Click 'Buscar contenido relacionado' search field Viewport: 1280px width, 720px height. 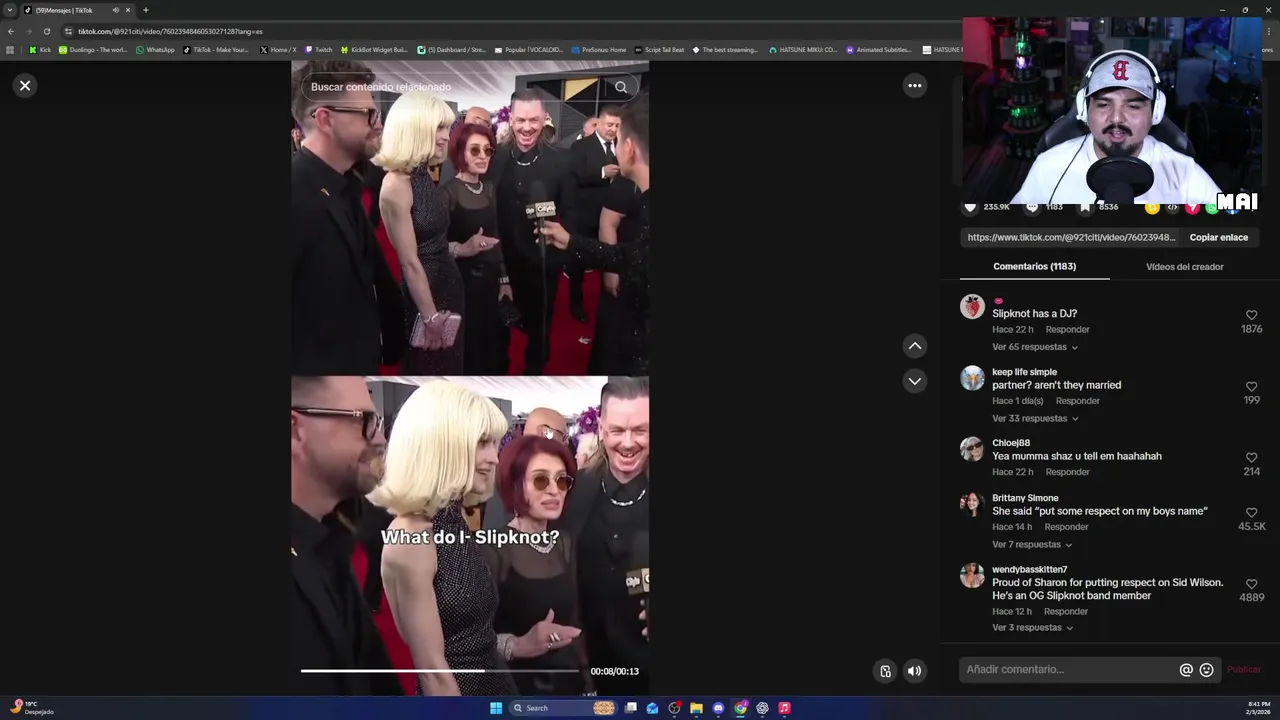(x=455, y=87)
